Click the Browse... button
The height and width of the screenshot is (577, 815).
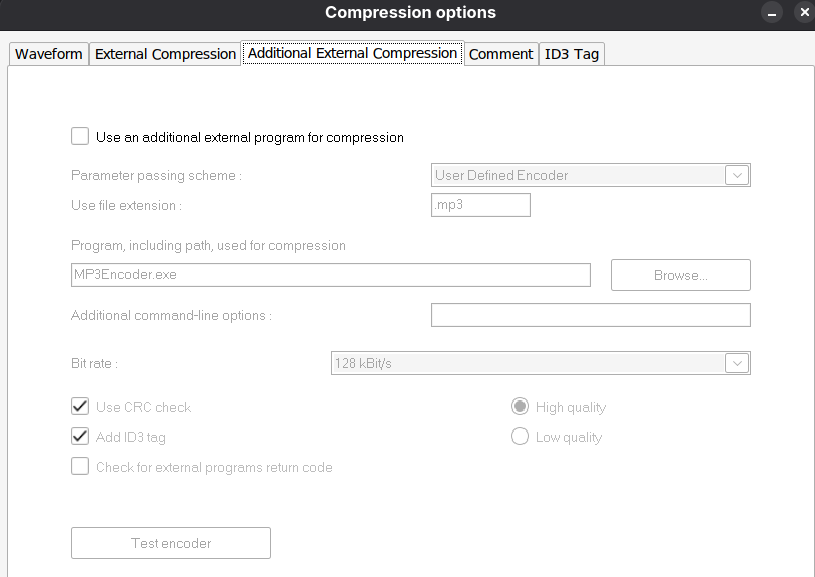coord(680,275)
